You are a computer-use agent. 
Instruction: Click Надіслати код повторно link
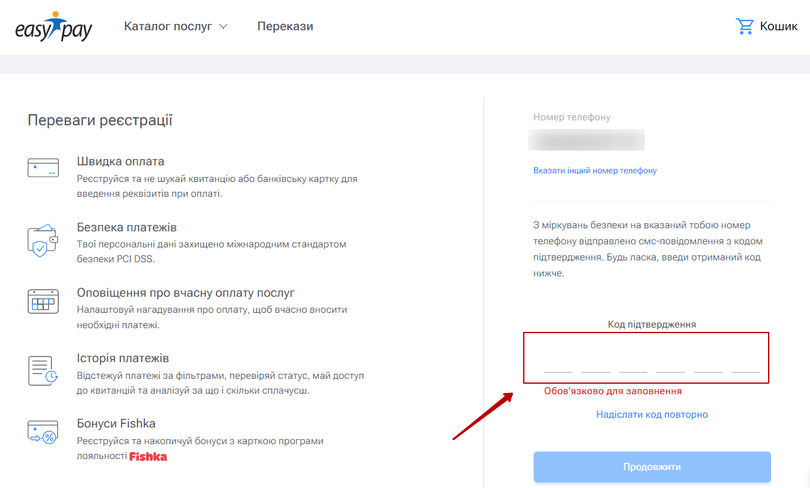[652, 414]
